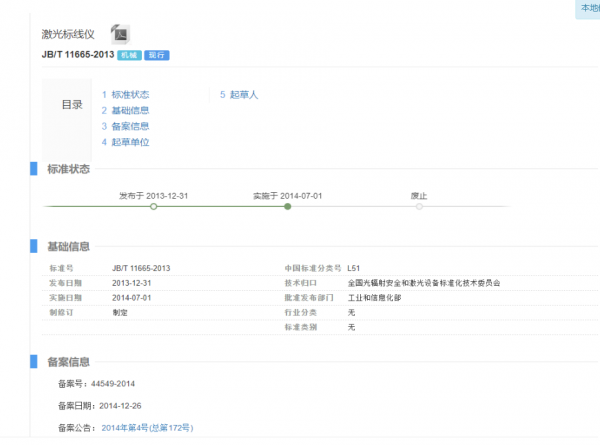This screenshot has height=445, width=600.
Task: Click the standard number JB/T 11665-2013 heading
Action: point(78,54)
